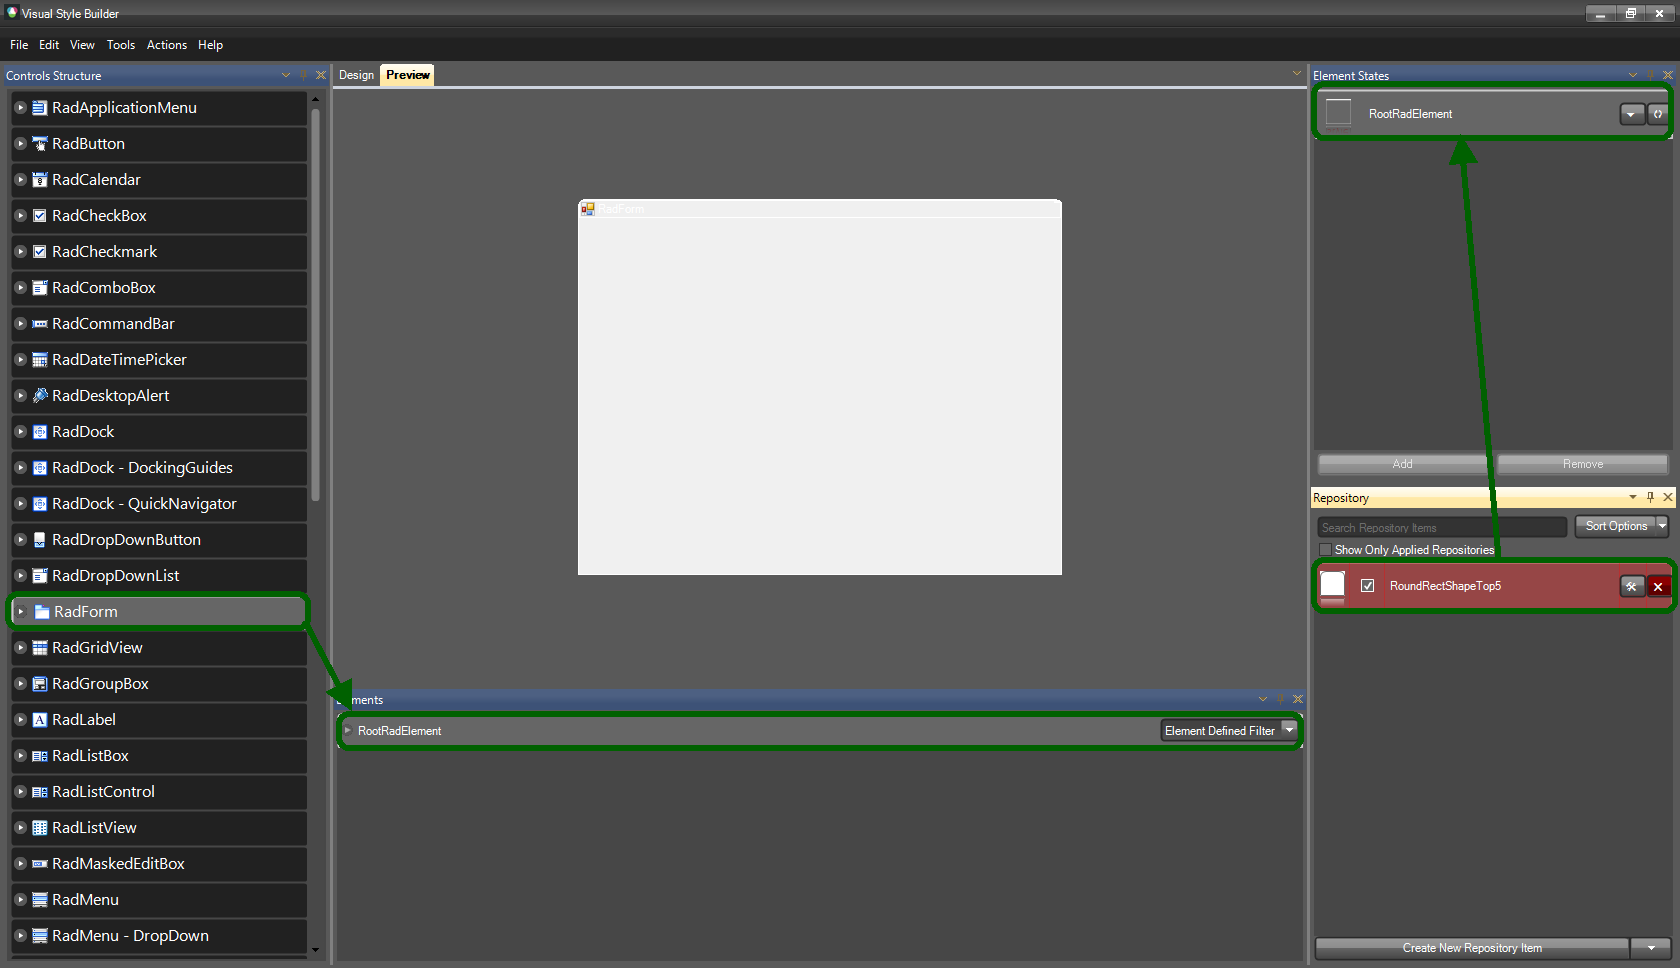The image size is (1680, 968).
Task: Click the RadGroupBox control icon
Action: [x=40, y=684]
